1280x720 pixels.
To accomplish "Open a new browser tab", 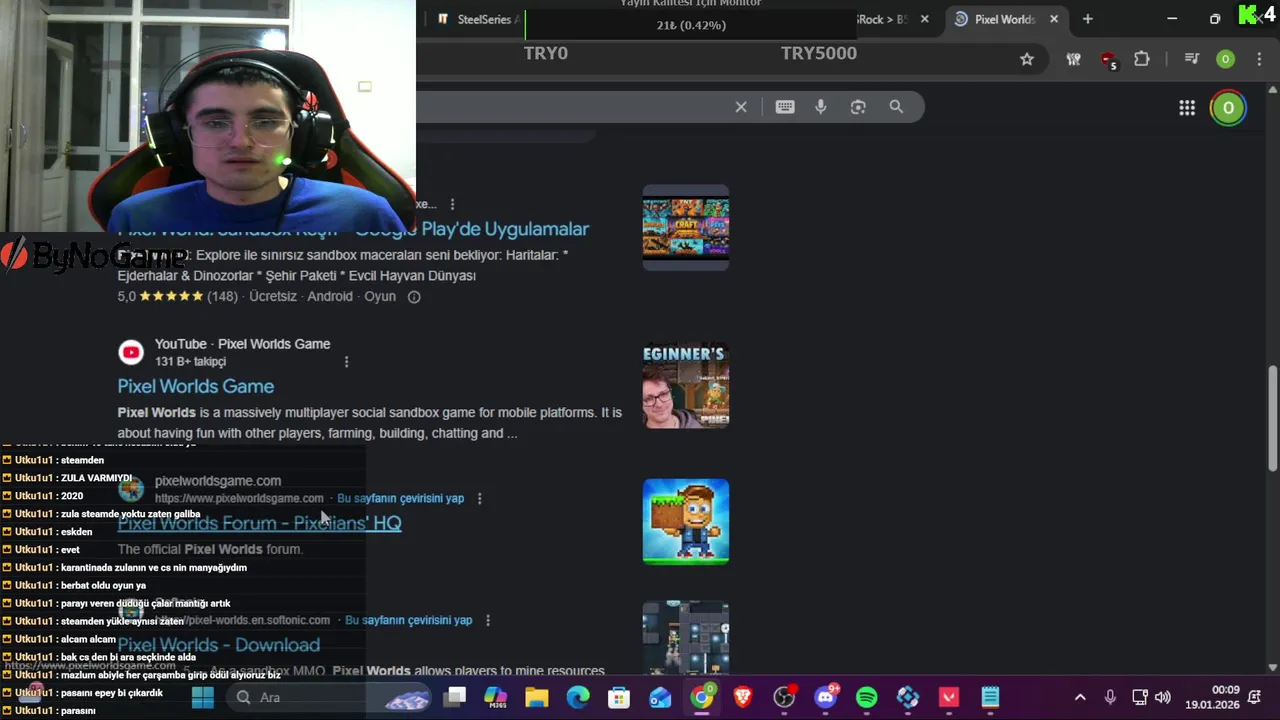I will (x=1087, y=19).
